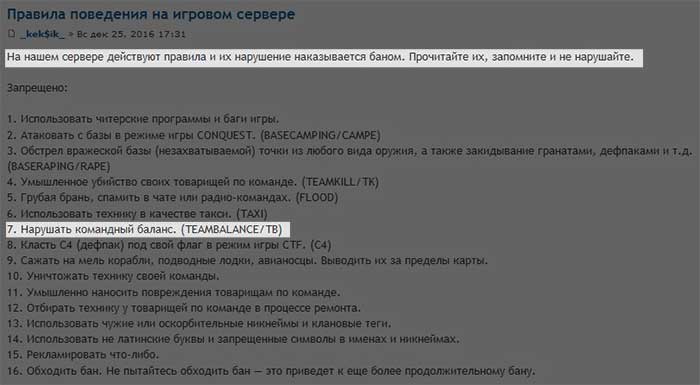Click rule 15 'Рекламировать что-либо'

[x=83, y=355]
